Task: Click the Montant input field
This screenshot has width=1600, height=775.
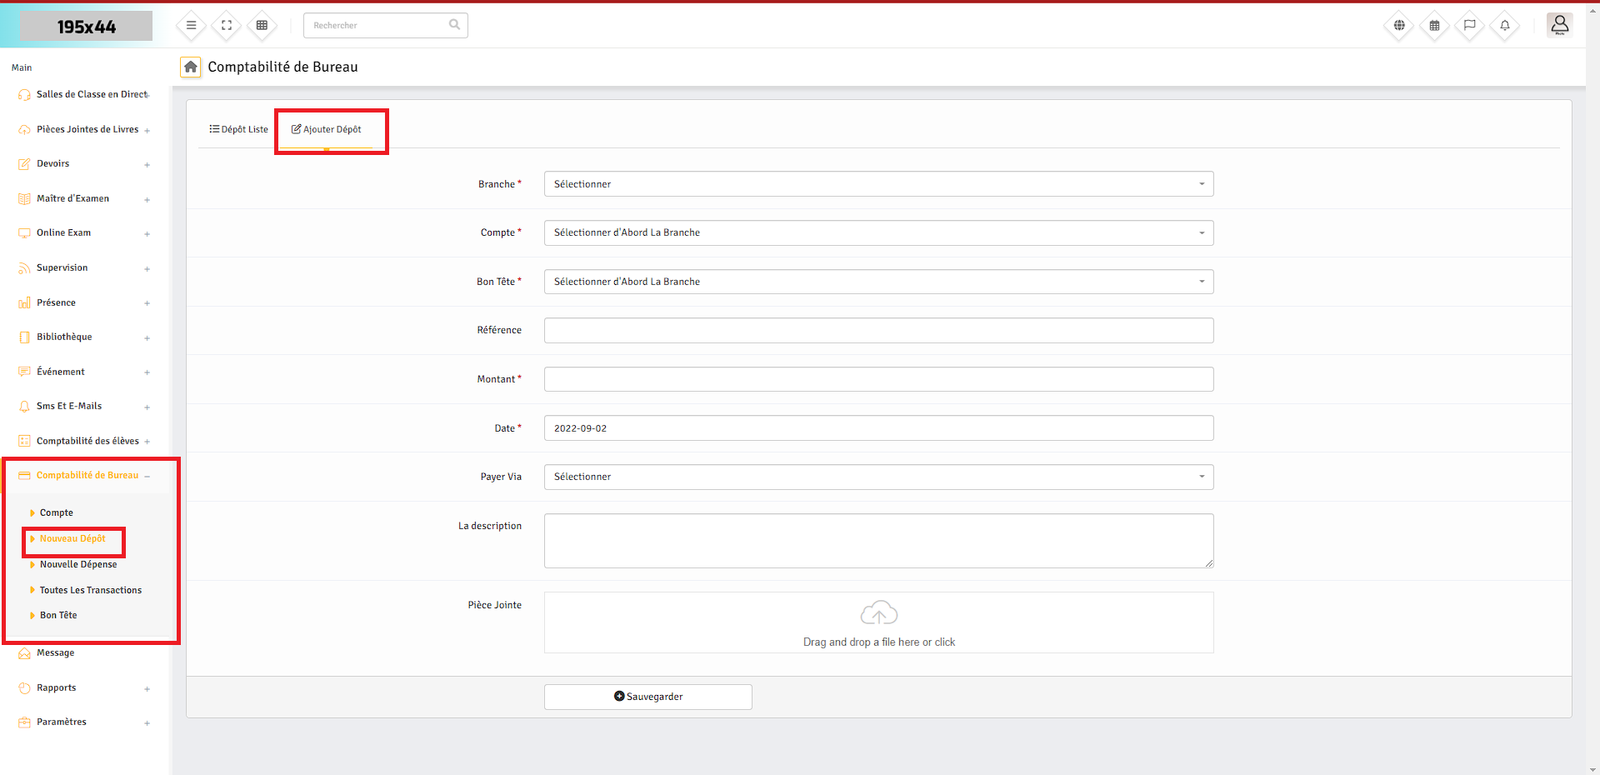Action: pos(878,379)
